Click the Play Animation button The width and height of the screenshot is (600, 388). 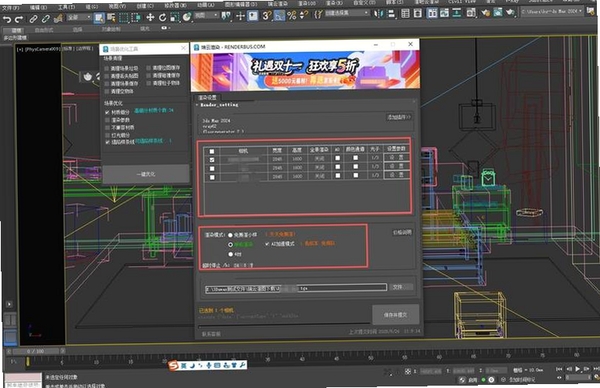pos(578,369)
